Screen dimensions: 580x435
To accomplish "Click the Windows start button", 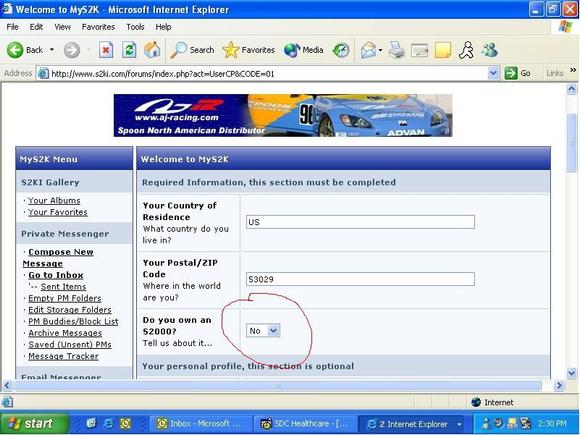I will pyautogui.click(x=34, y=423).
